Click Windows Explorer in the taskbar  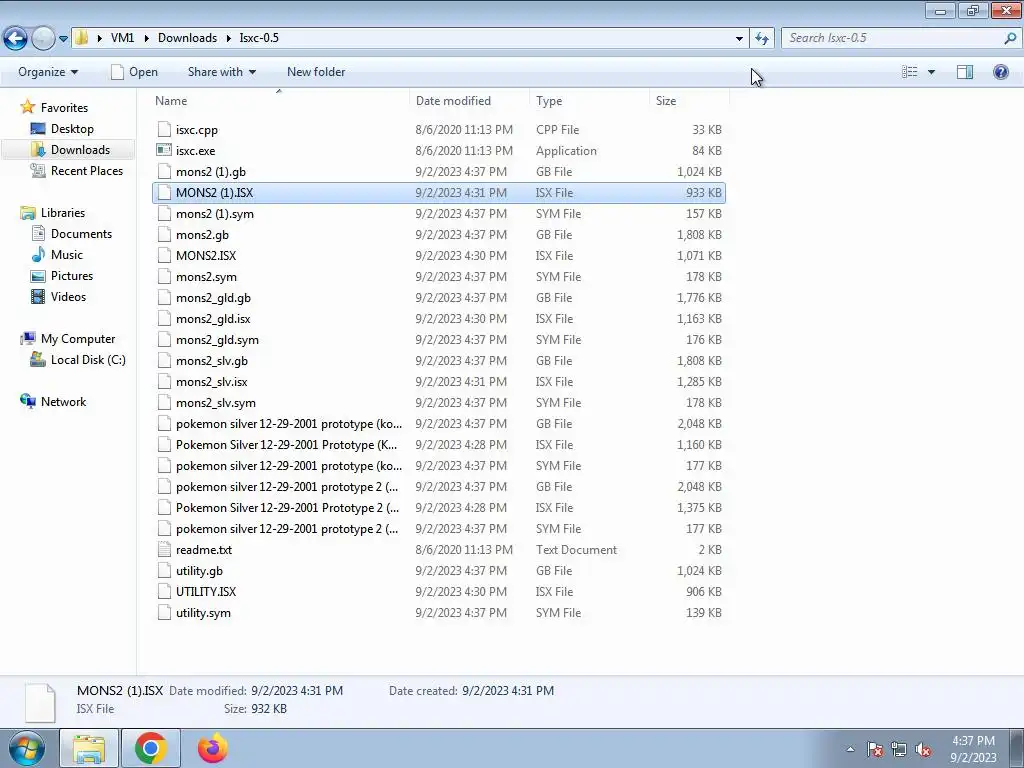click(x=89, y=748)
